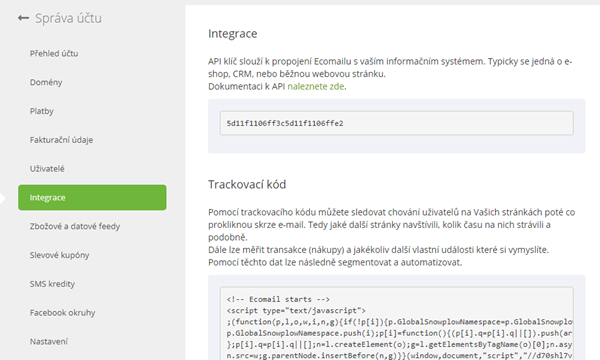Open Nastavení in the sidebar
This screenshot has width=600, height=360.
(x=49, y=341)
